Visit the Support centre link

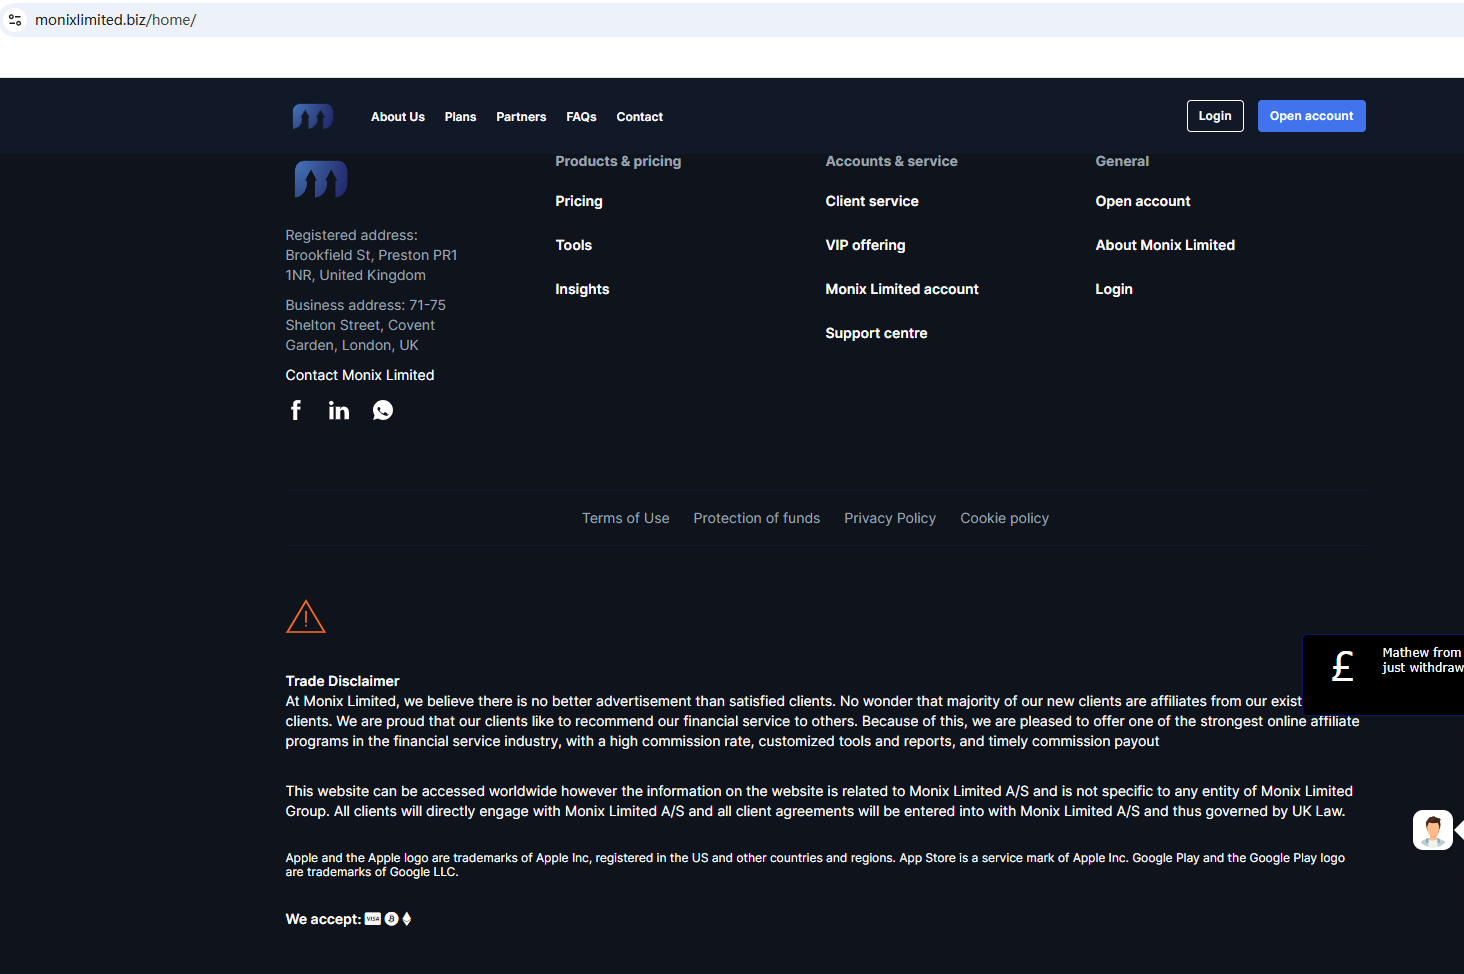coord(876,333)
